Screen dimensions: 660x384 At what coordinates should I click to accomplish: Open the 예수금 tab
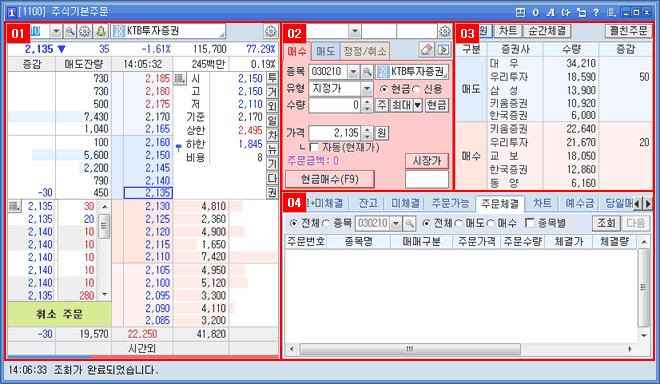click(579, 203)
